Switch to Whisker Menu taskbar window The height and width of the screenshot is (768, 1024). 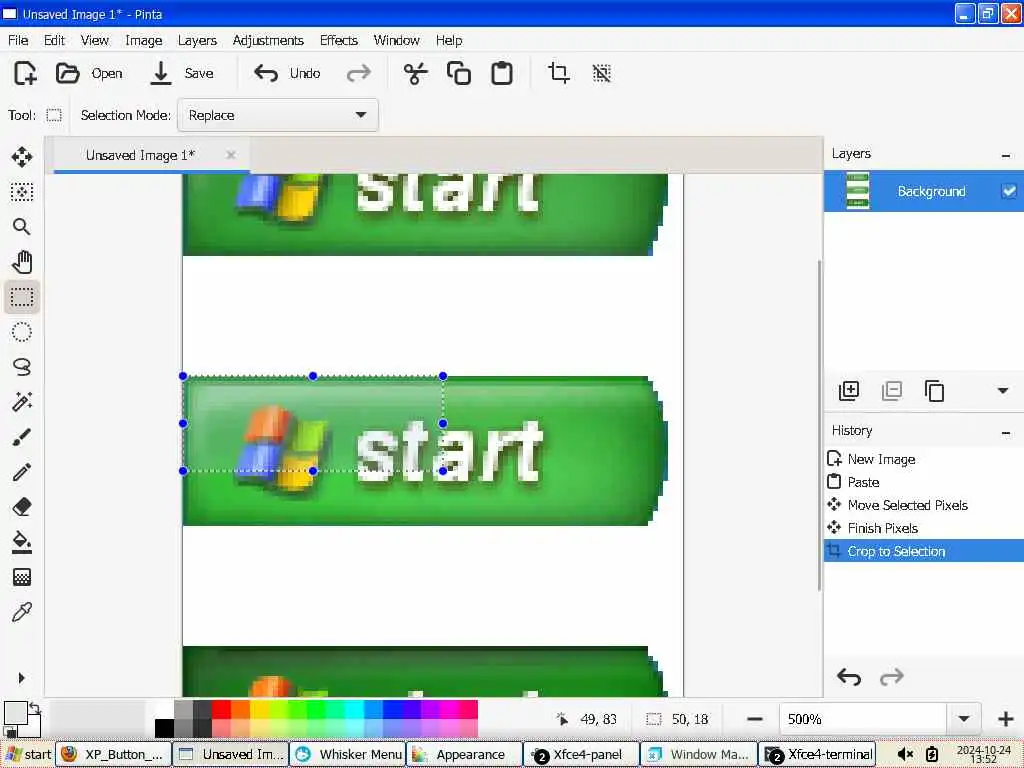[347, 754]
